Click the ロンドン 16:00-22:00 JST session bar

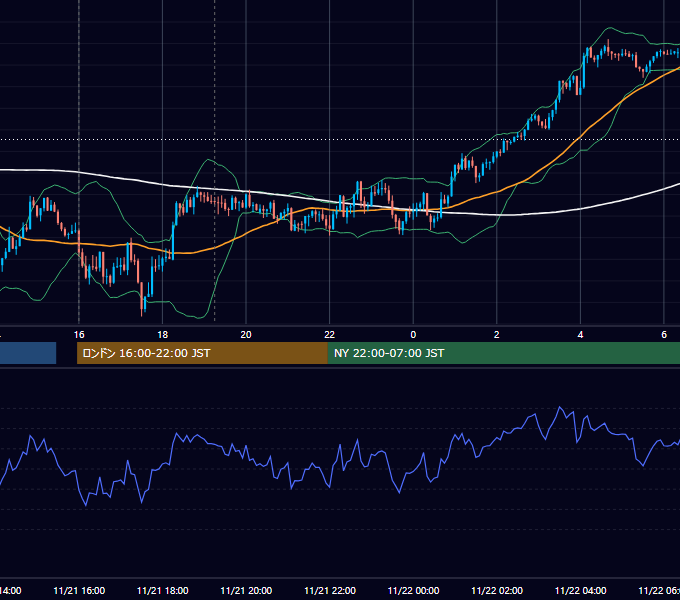(202, 353)
